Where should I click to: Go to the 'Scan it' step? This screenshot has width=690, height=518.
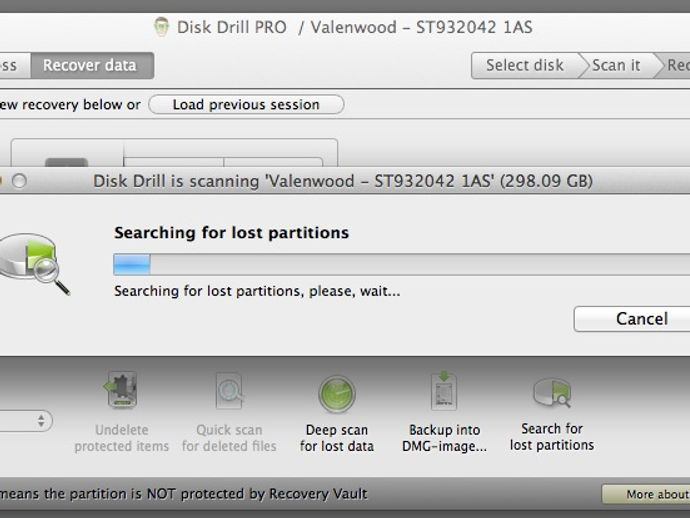(615, 66)
